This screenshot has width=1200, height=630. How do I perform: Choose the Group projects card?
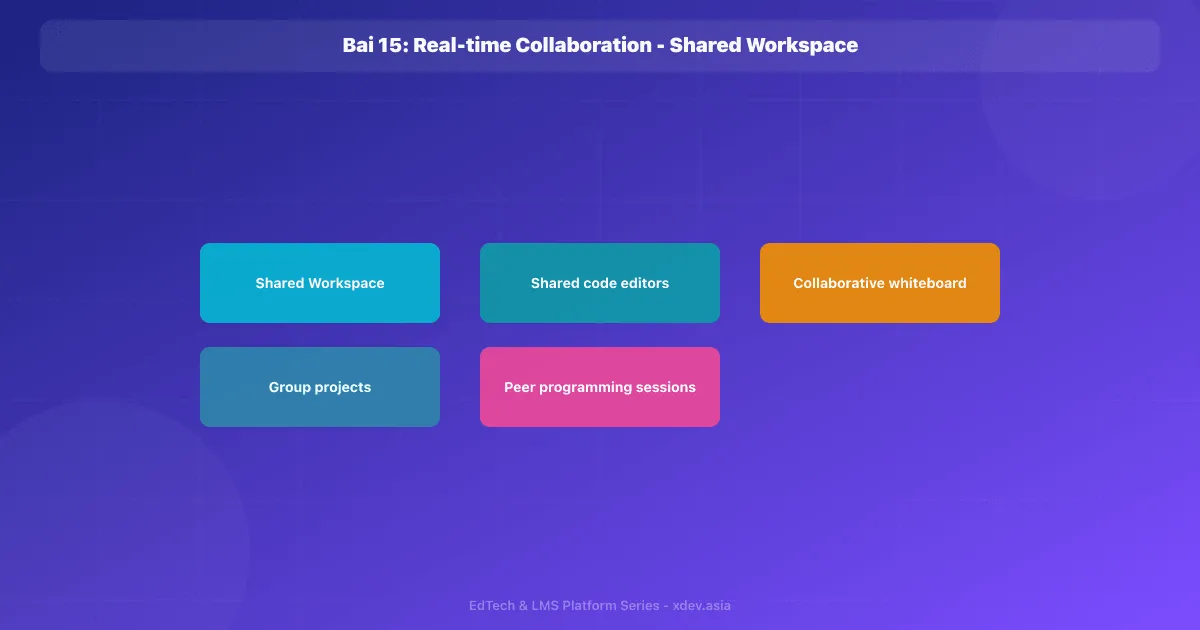coord(320,387)
